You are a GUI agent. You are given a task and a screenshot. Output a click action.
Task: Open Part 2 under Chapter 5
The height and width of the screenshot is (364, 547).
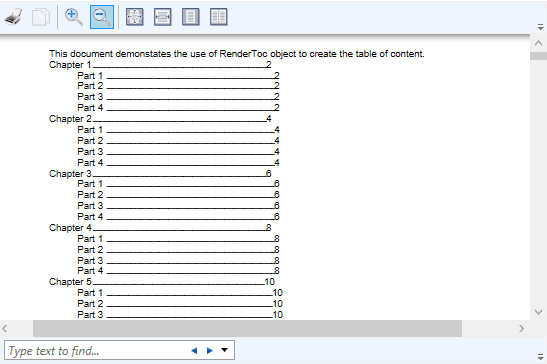(180, 304)
